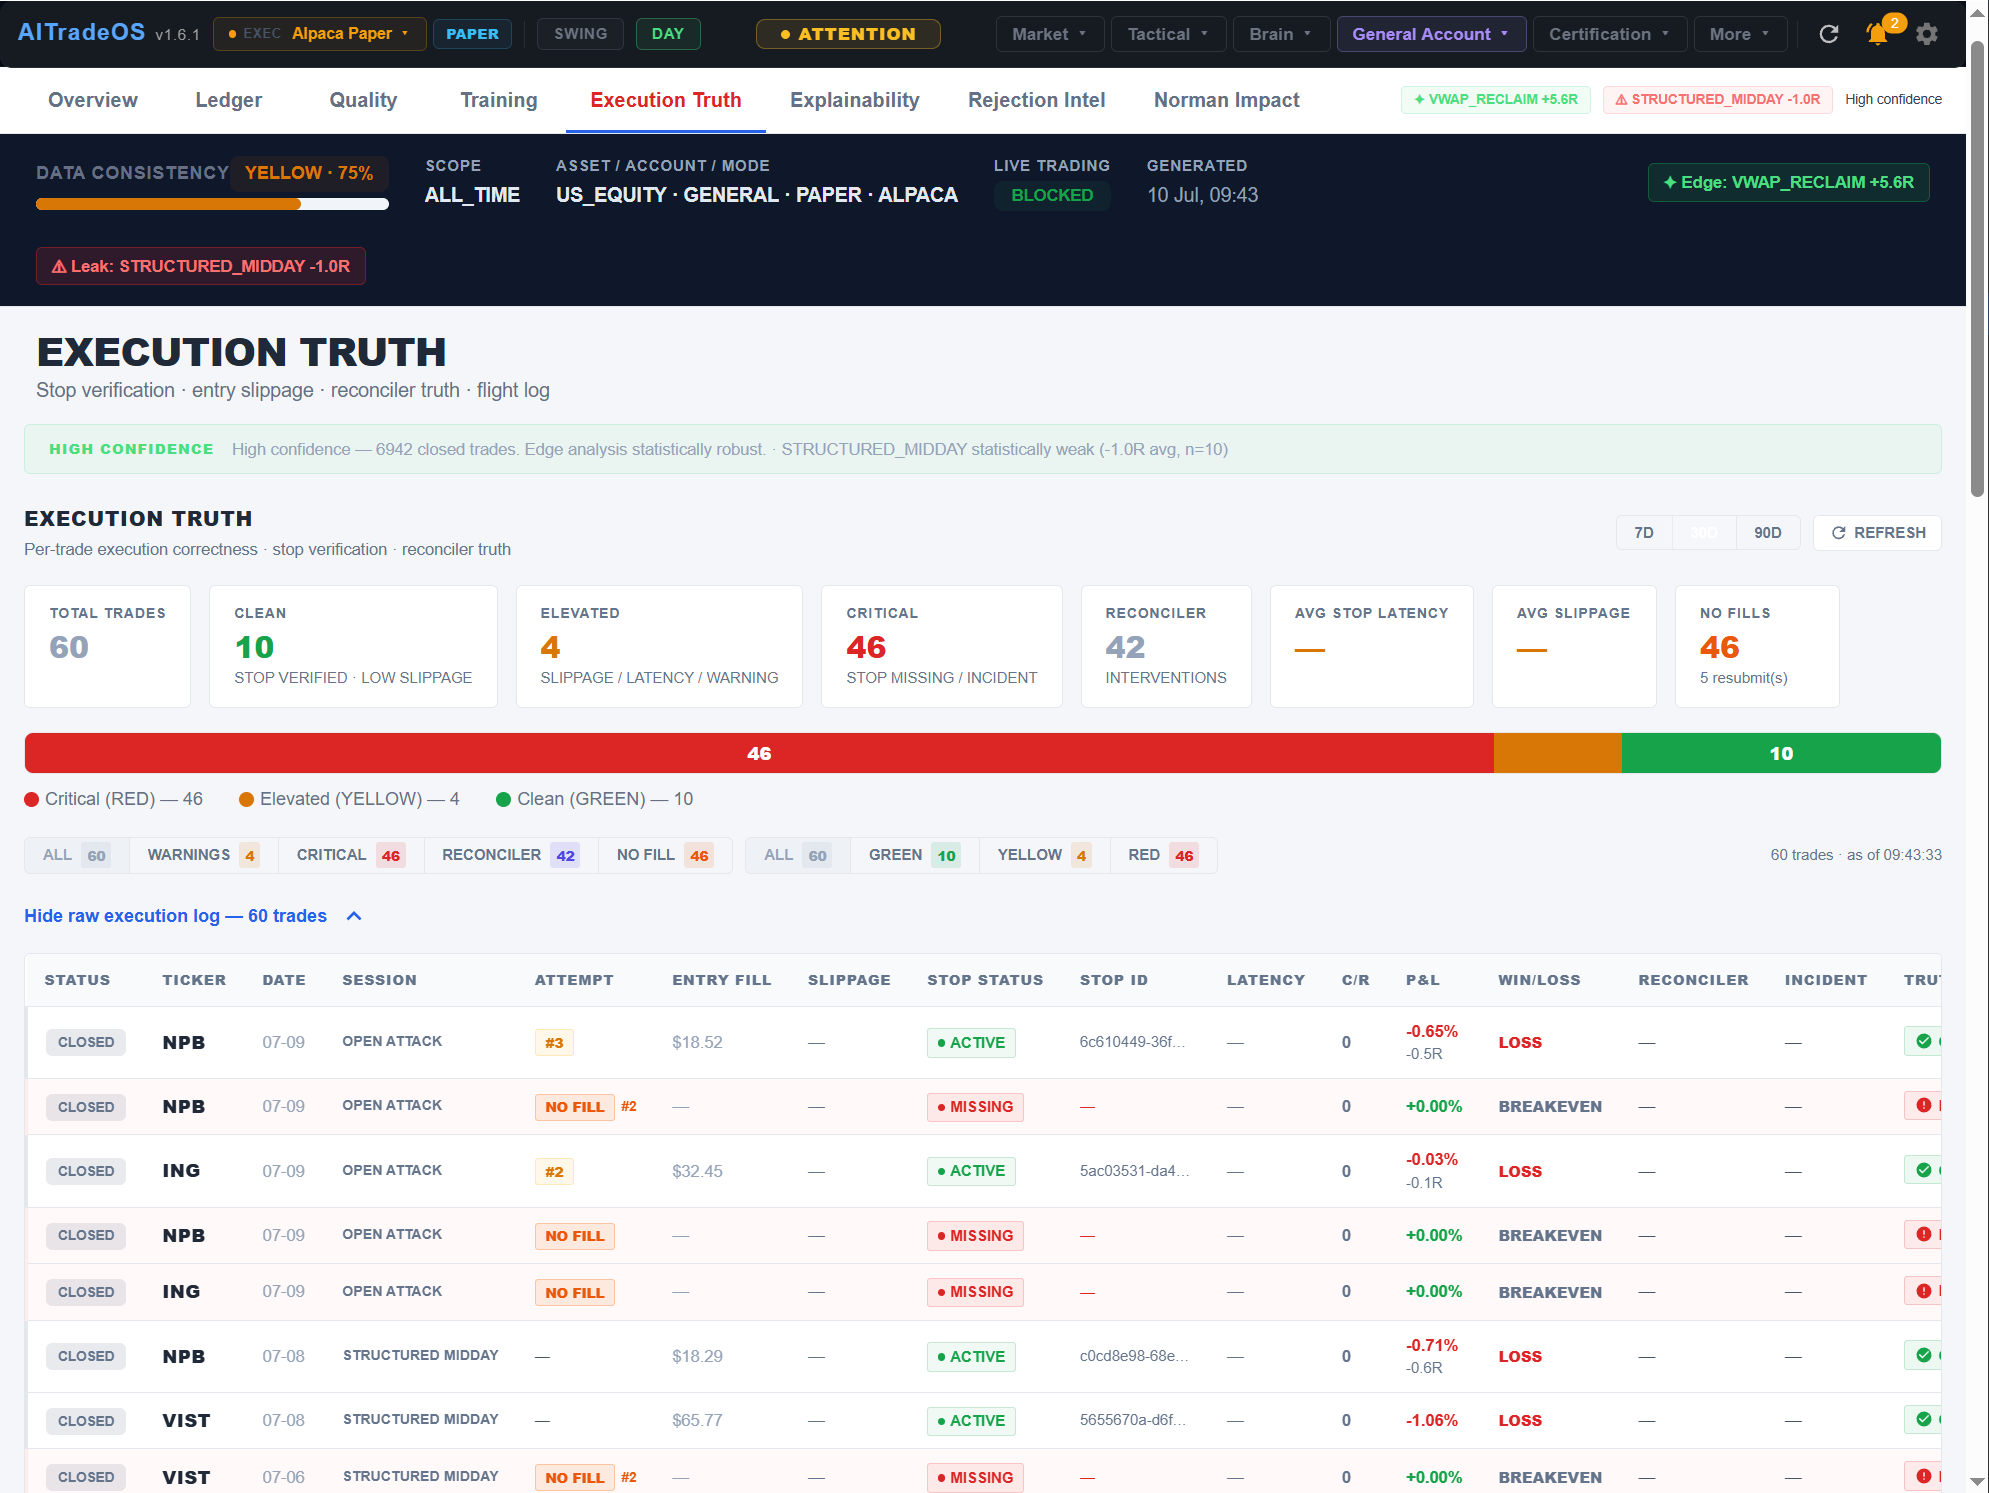Go to the Ledger tab
Image resolution: width=1989 pixels, height=1493 pixels.
coord(229,100)
